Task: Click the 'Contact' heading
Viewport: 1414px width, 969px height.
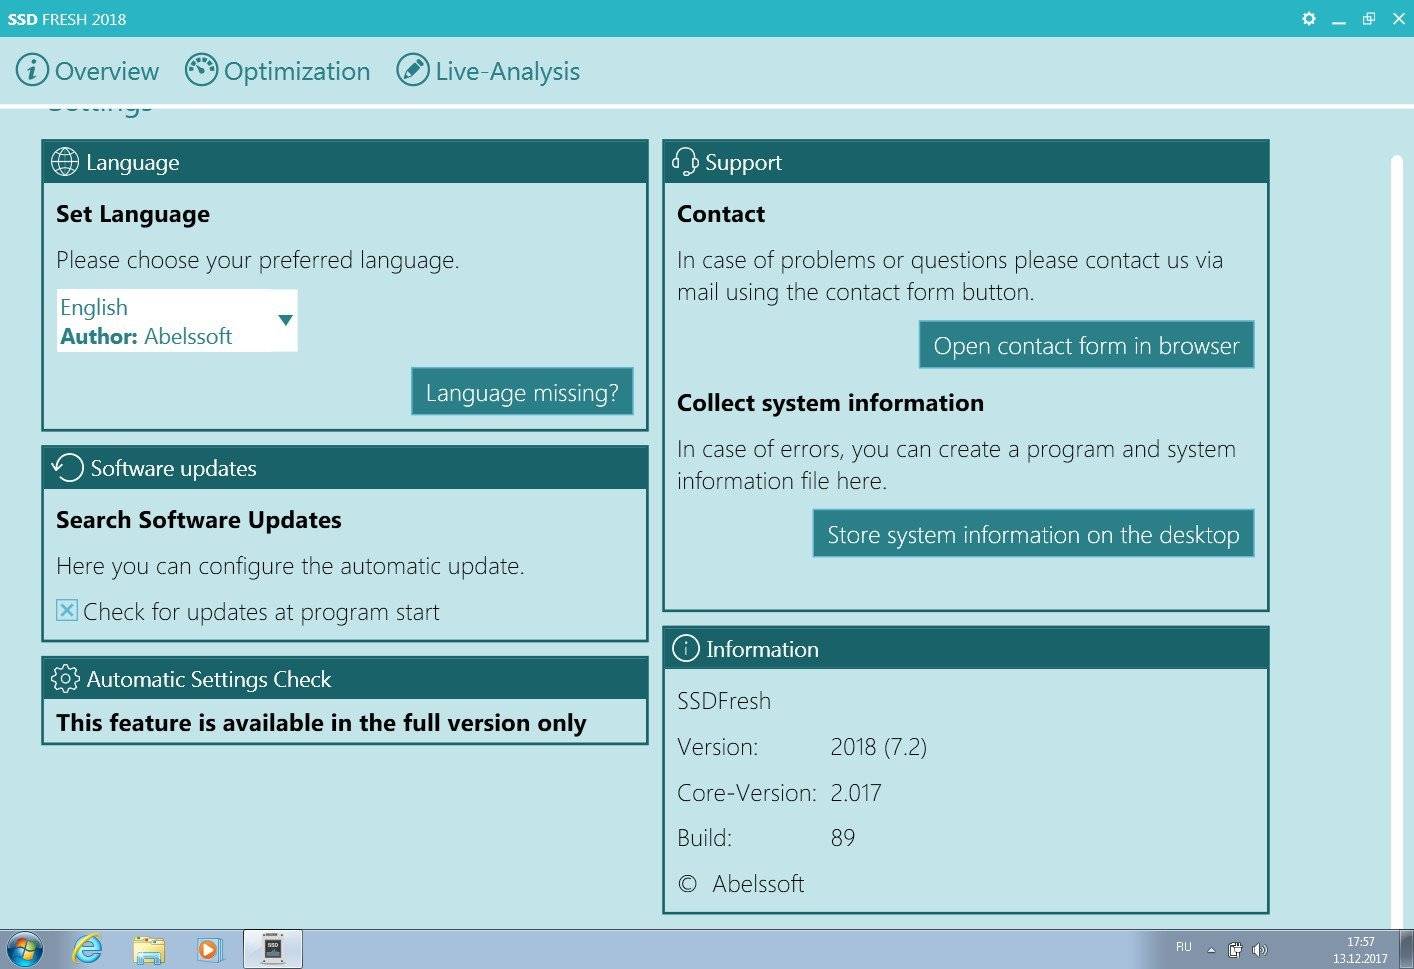Action: [721, 214]
